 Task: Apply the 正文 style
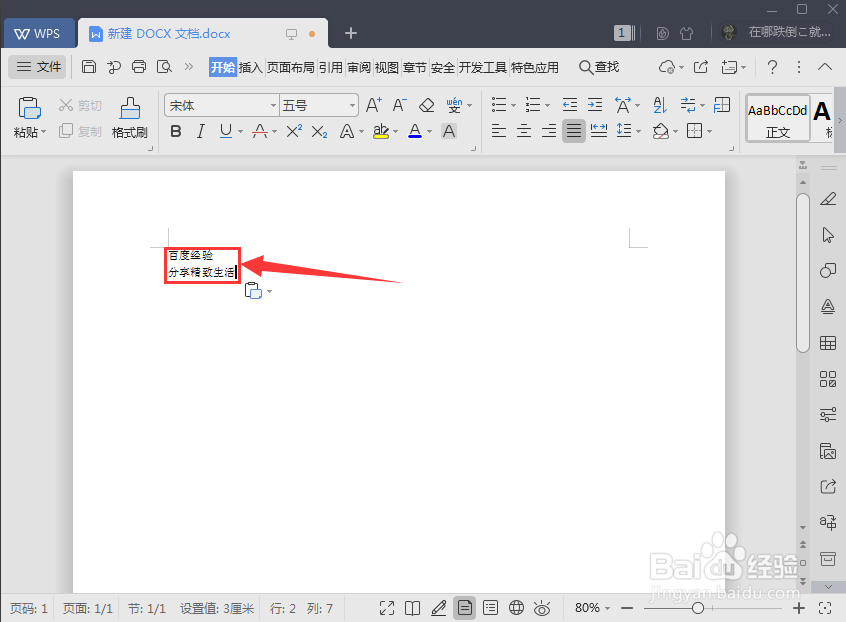(778, 118)
